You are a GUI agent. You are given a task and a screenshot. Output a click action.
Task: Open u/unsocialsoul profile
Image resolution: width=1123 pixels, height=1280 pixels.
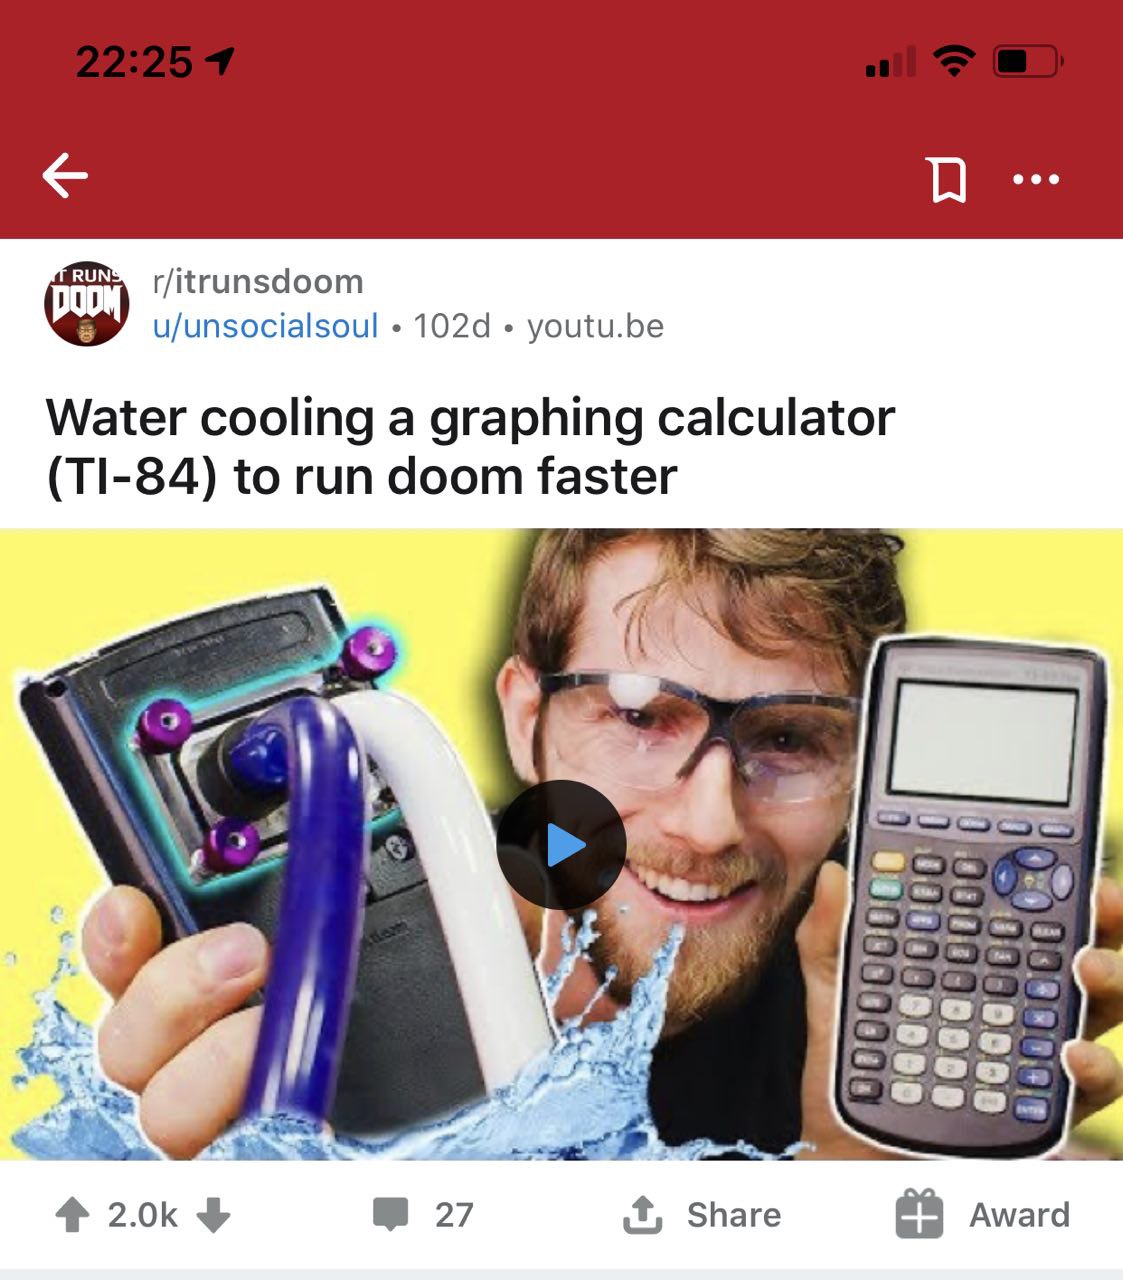point(265,326)
